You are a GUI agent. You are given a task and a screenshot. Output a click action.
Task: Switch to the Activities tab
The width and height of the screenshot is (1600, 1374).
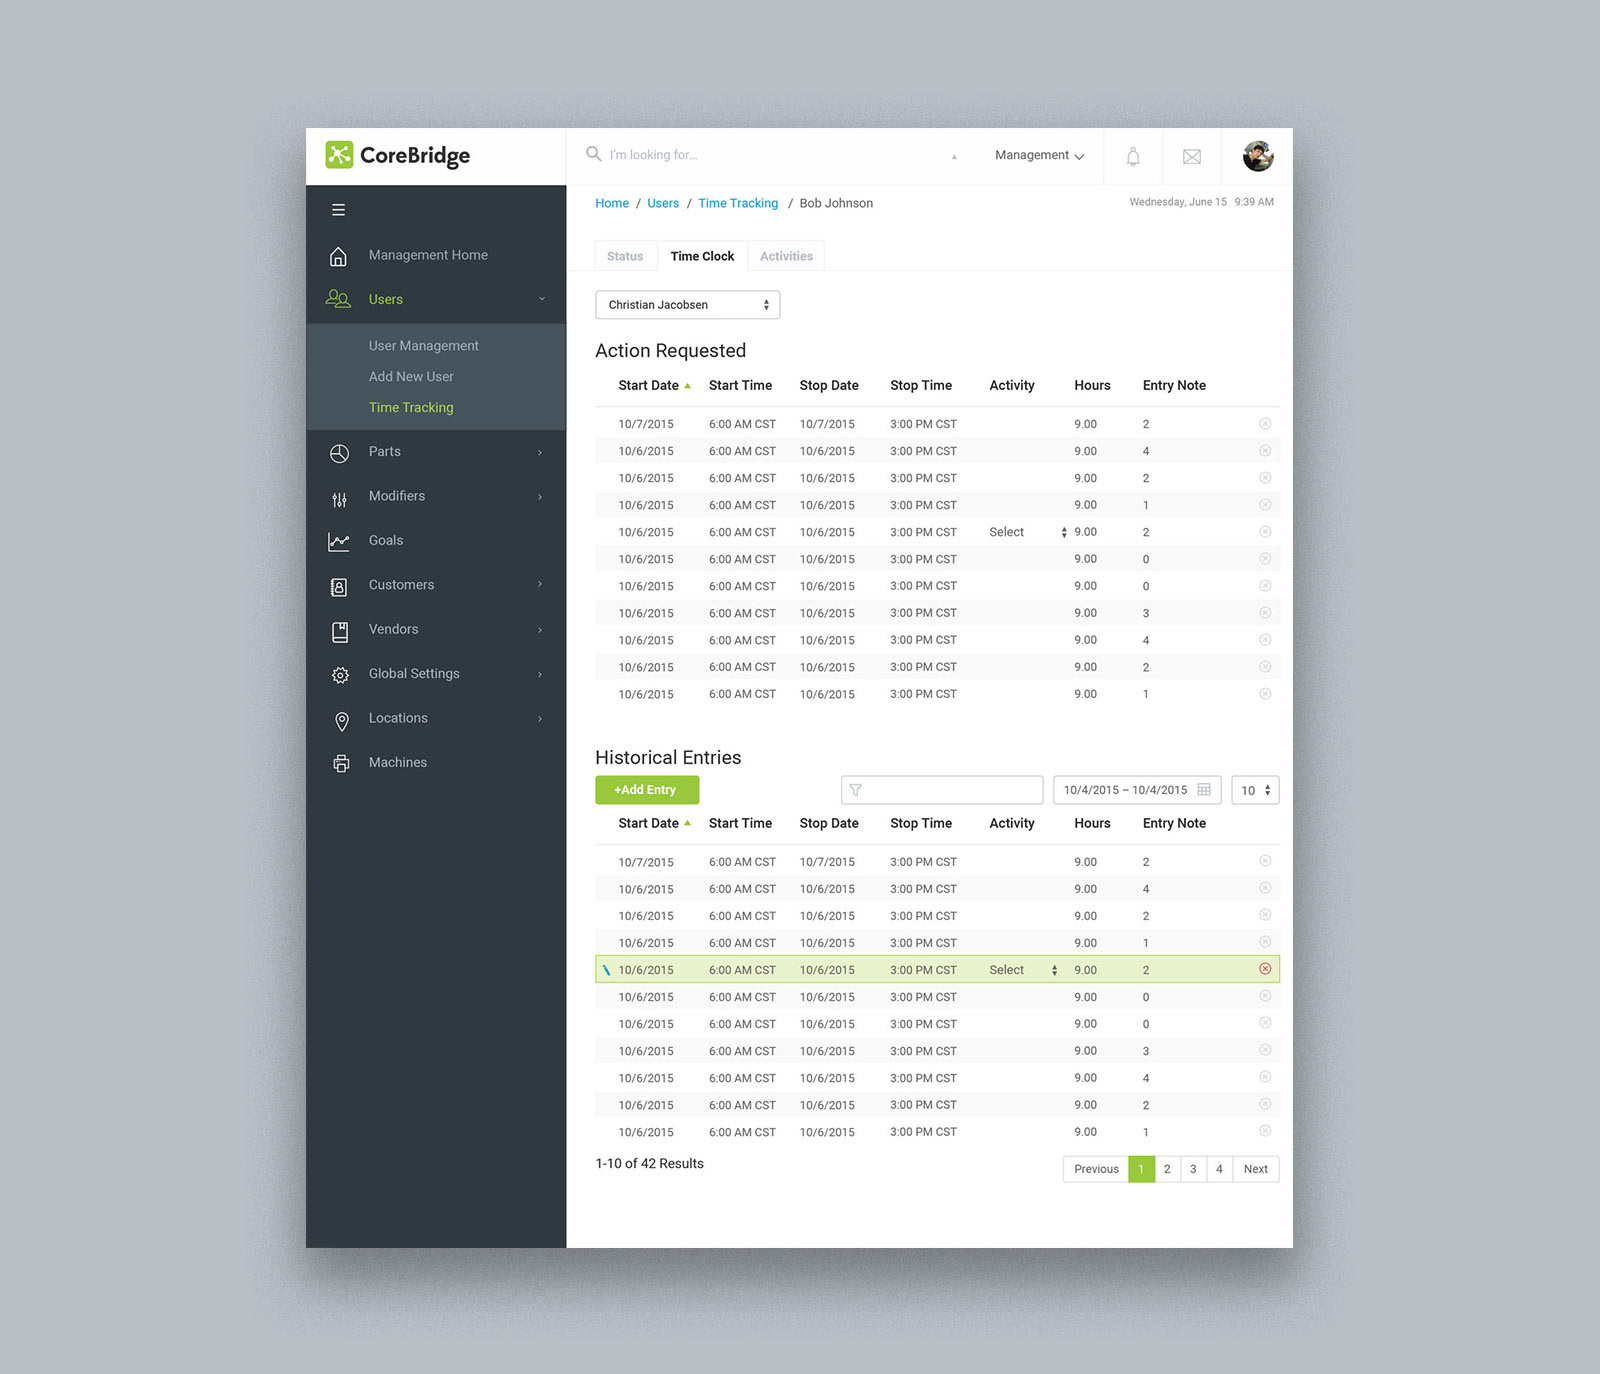tap(786, 256)
